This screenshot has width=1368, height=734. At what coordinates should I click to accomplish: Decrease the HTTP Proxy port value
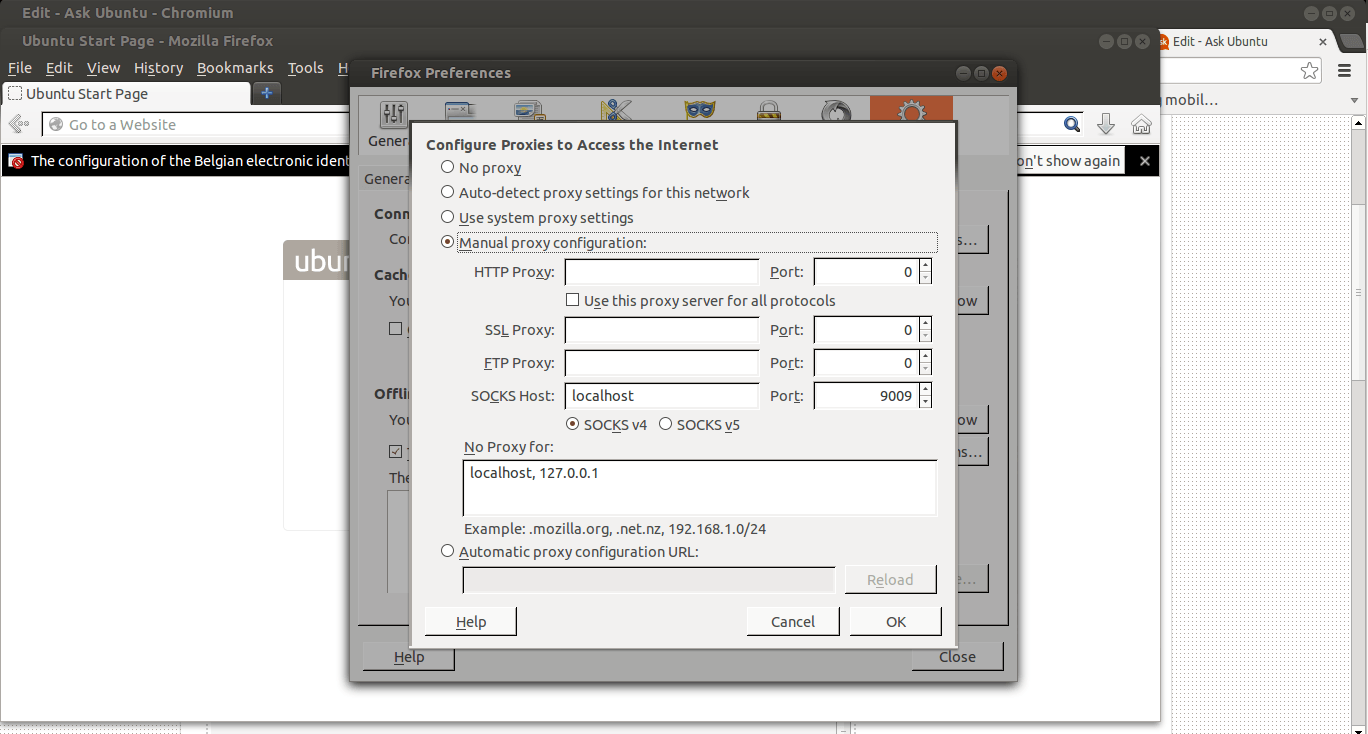tap(925, 278)
